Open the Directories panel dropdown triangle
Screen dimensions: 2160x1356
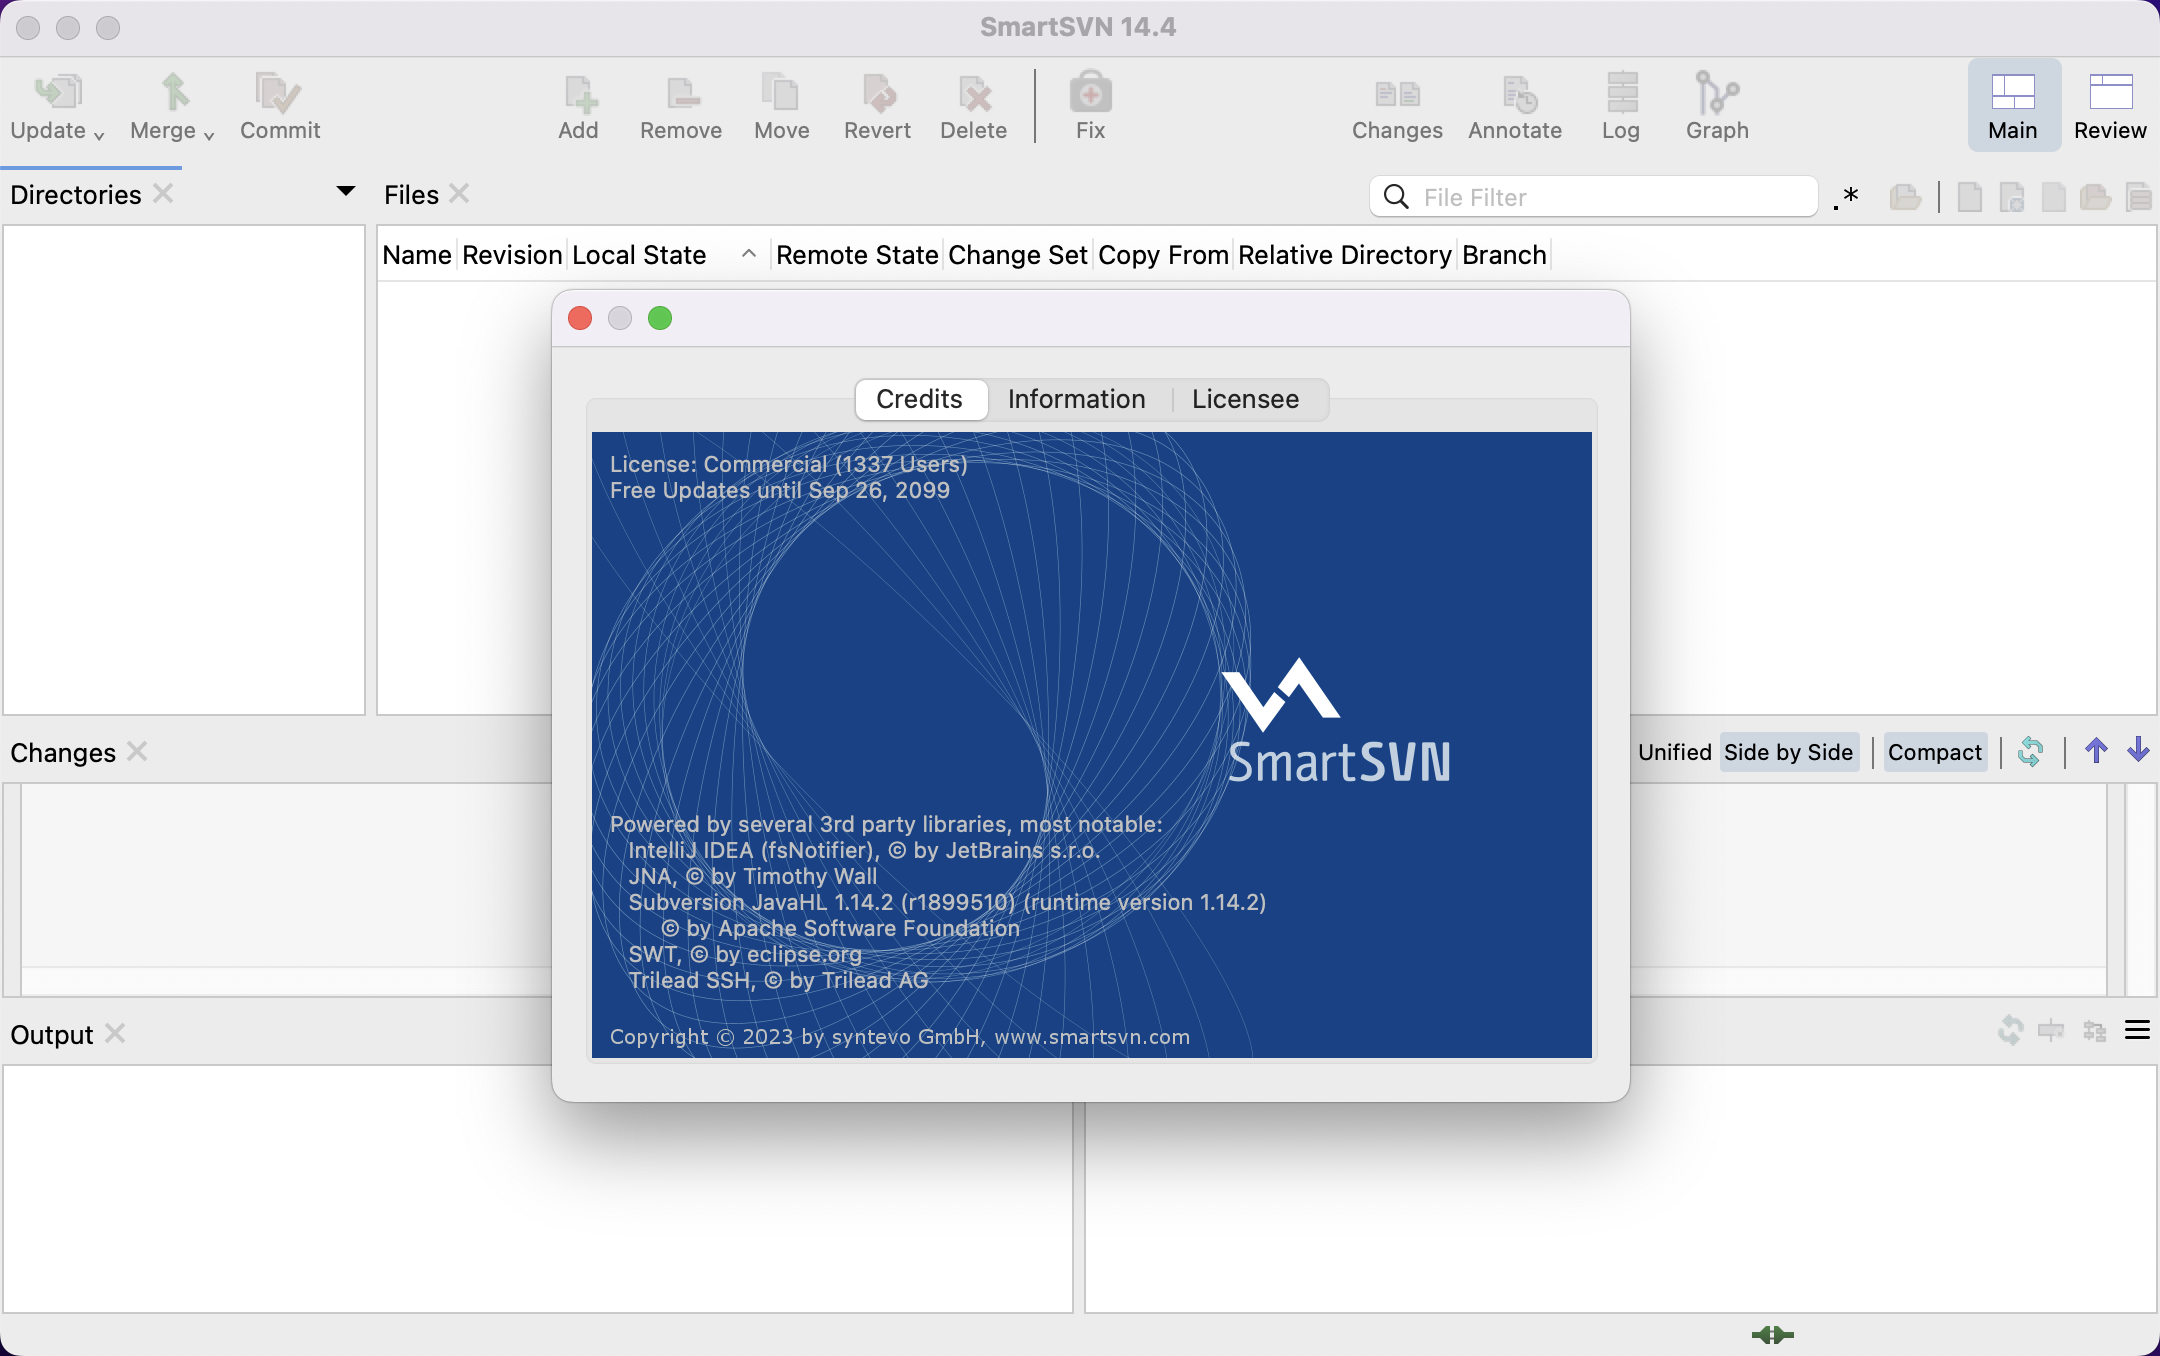click(346, 190)
